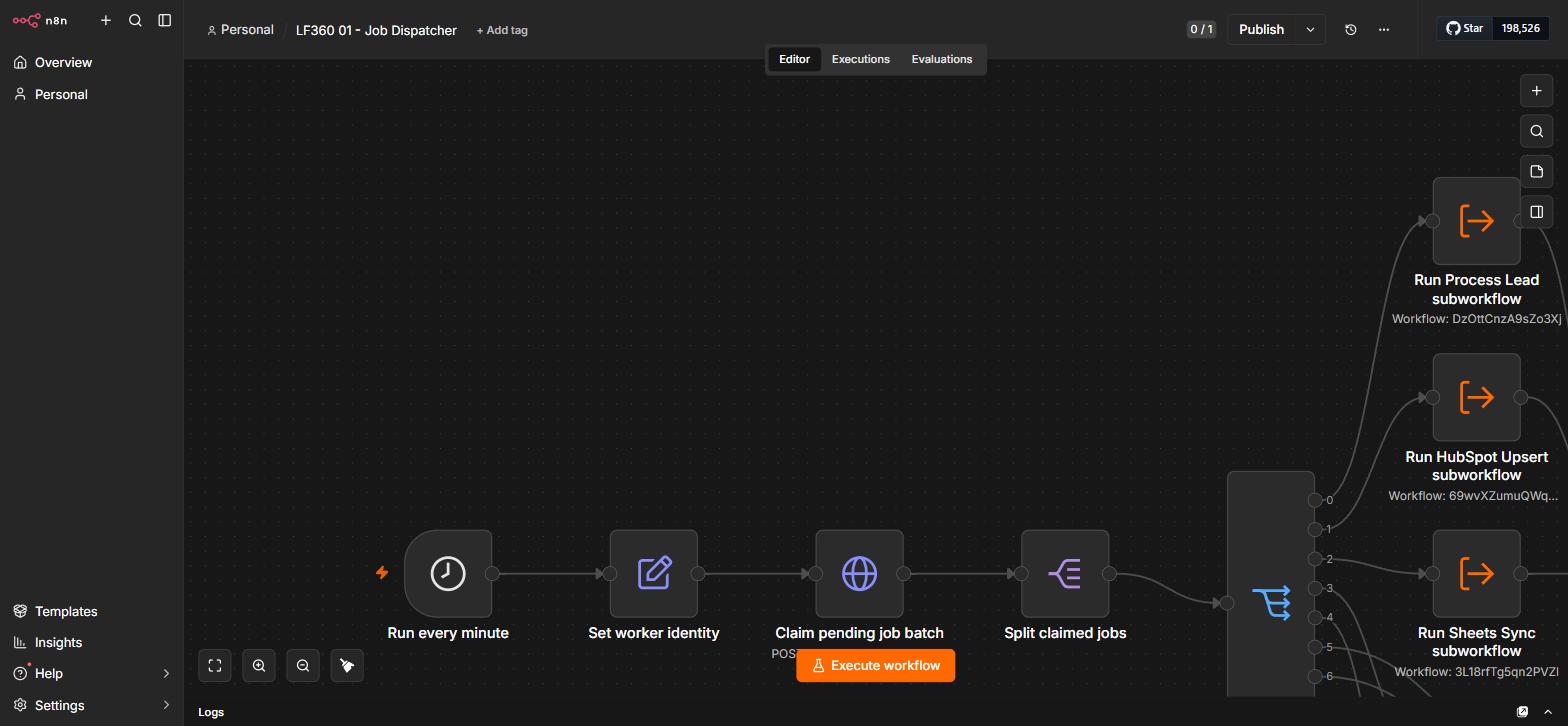Select the Split claimed jobs node

[x=1065, y=574]
